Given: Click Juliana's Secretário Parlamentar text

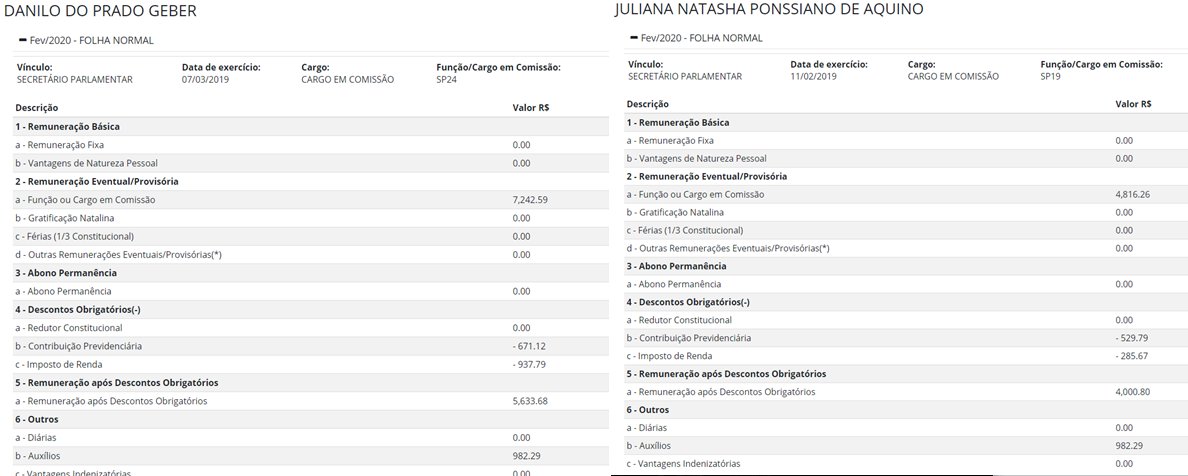Looking at the screenshot, I should tap(685, 76).
